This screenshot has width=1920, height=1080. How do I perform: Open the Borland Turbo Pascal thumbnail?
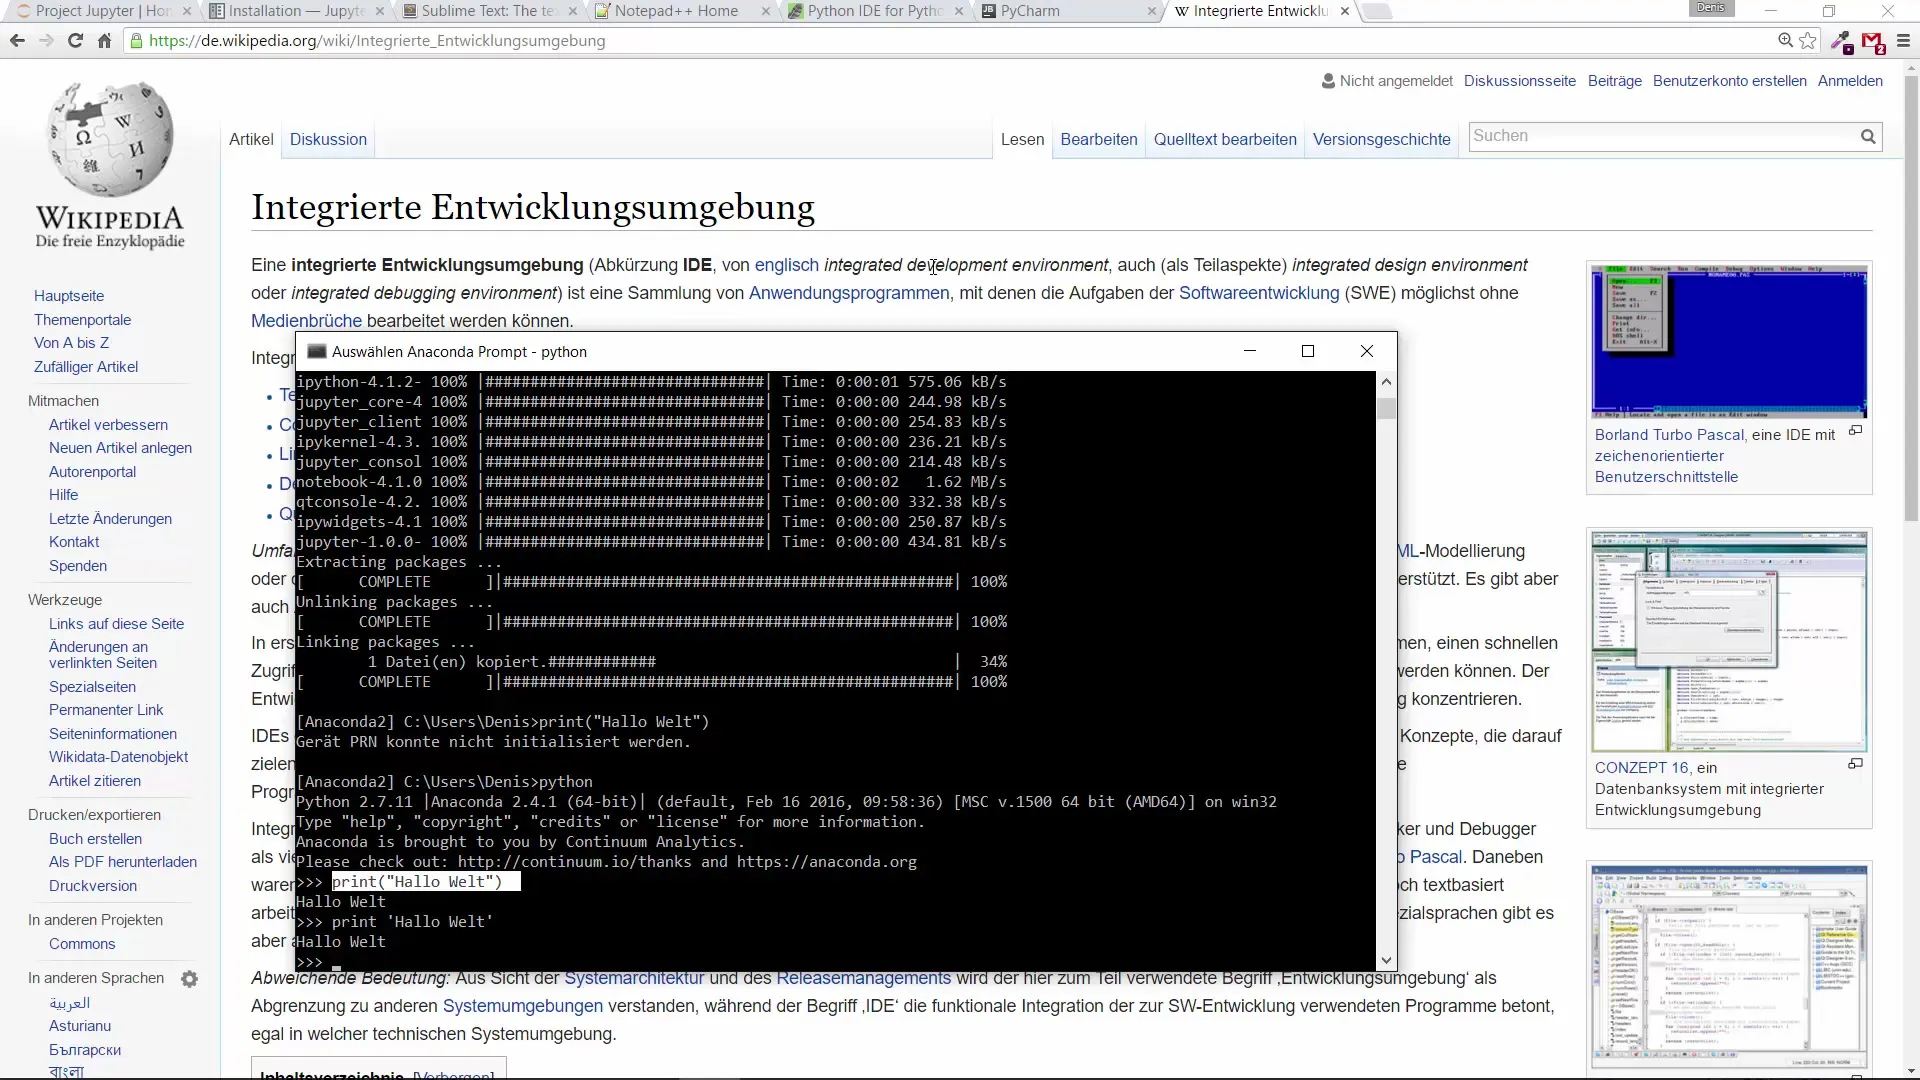coord(1729,342)
